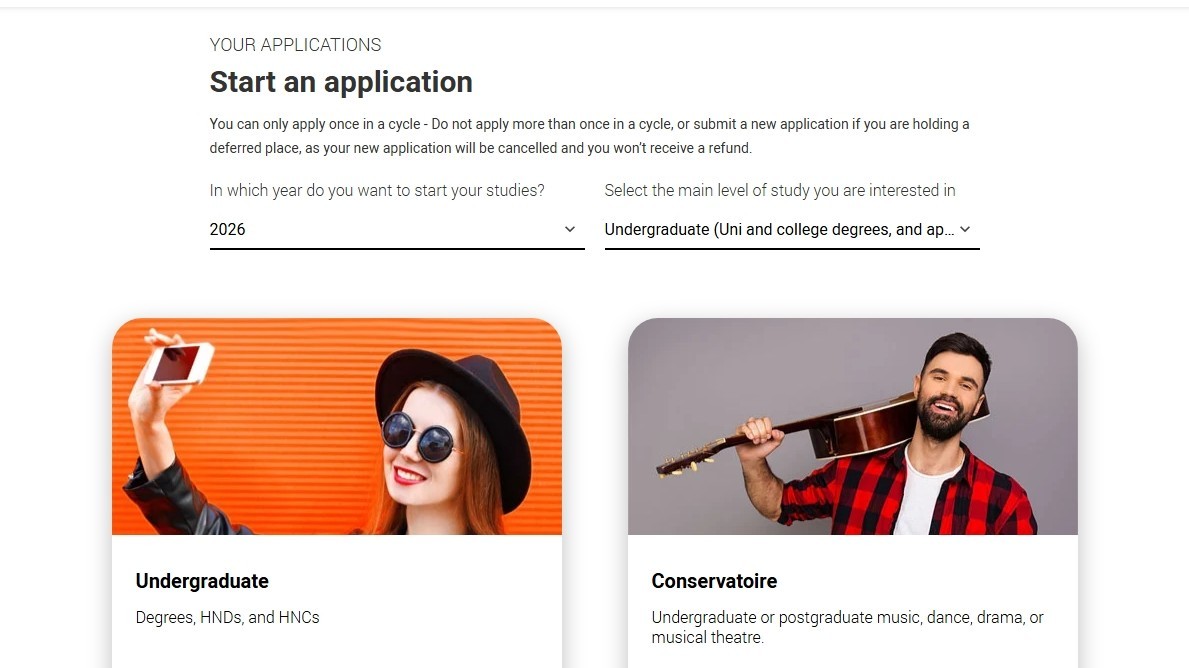The width and height of the screenshot is (1189, 668).
Task: Click the smartphone in the selfie image
Action: tap(179, 363)
